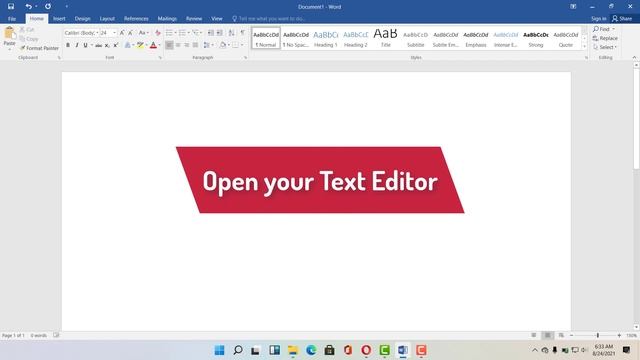Screen dimensions: 640x360
Task: Open Windows Start menu on taskbar
Action: click(219, 350)
